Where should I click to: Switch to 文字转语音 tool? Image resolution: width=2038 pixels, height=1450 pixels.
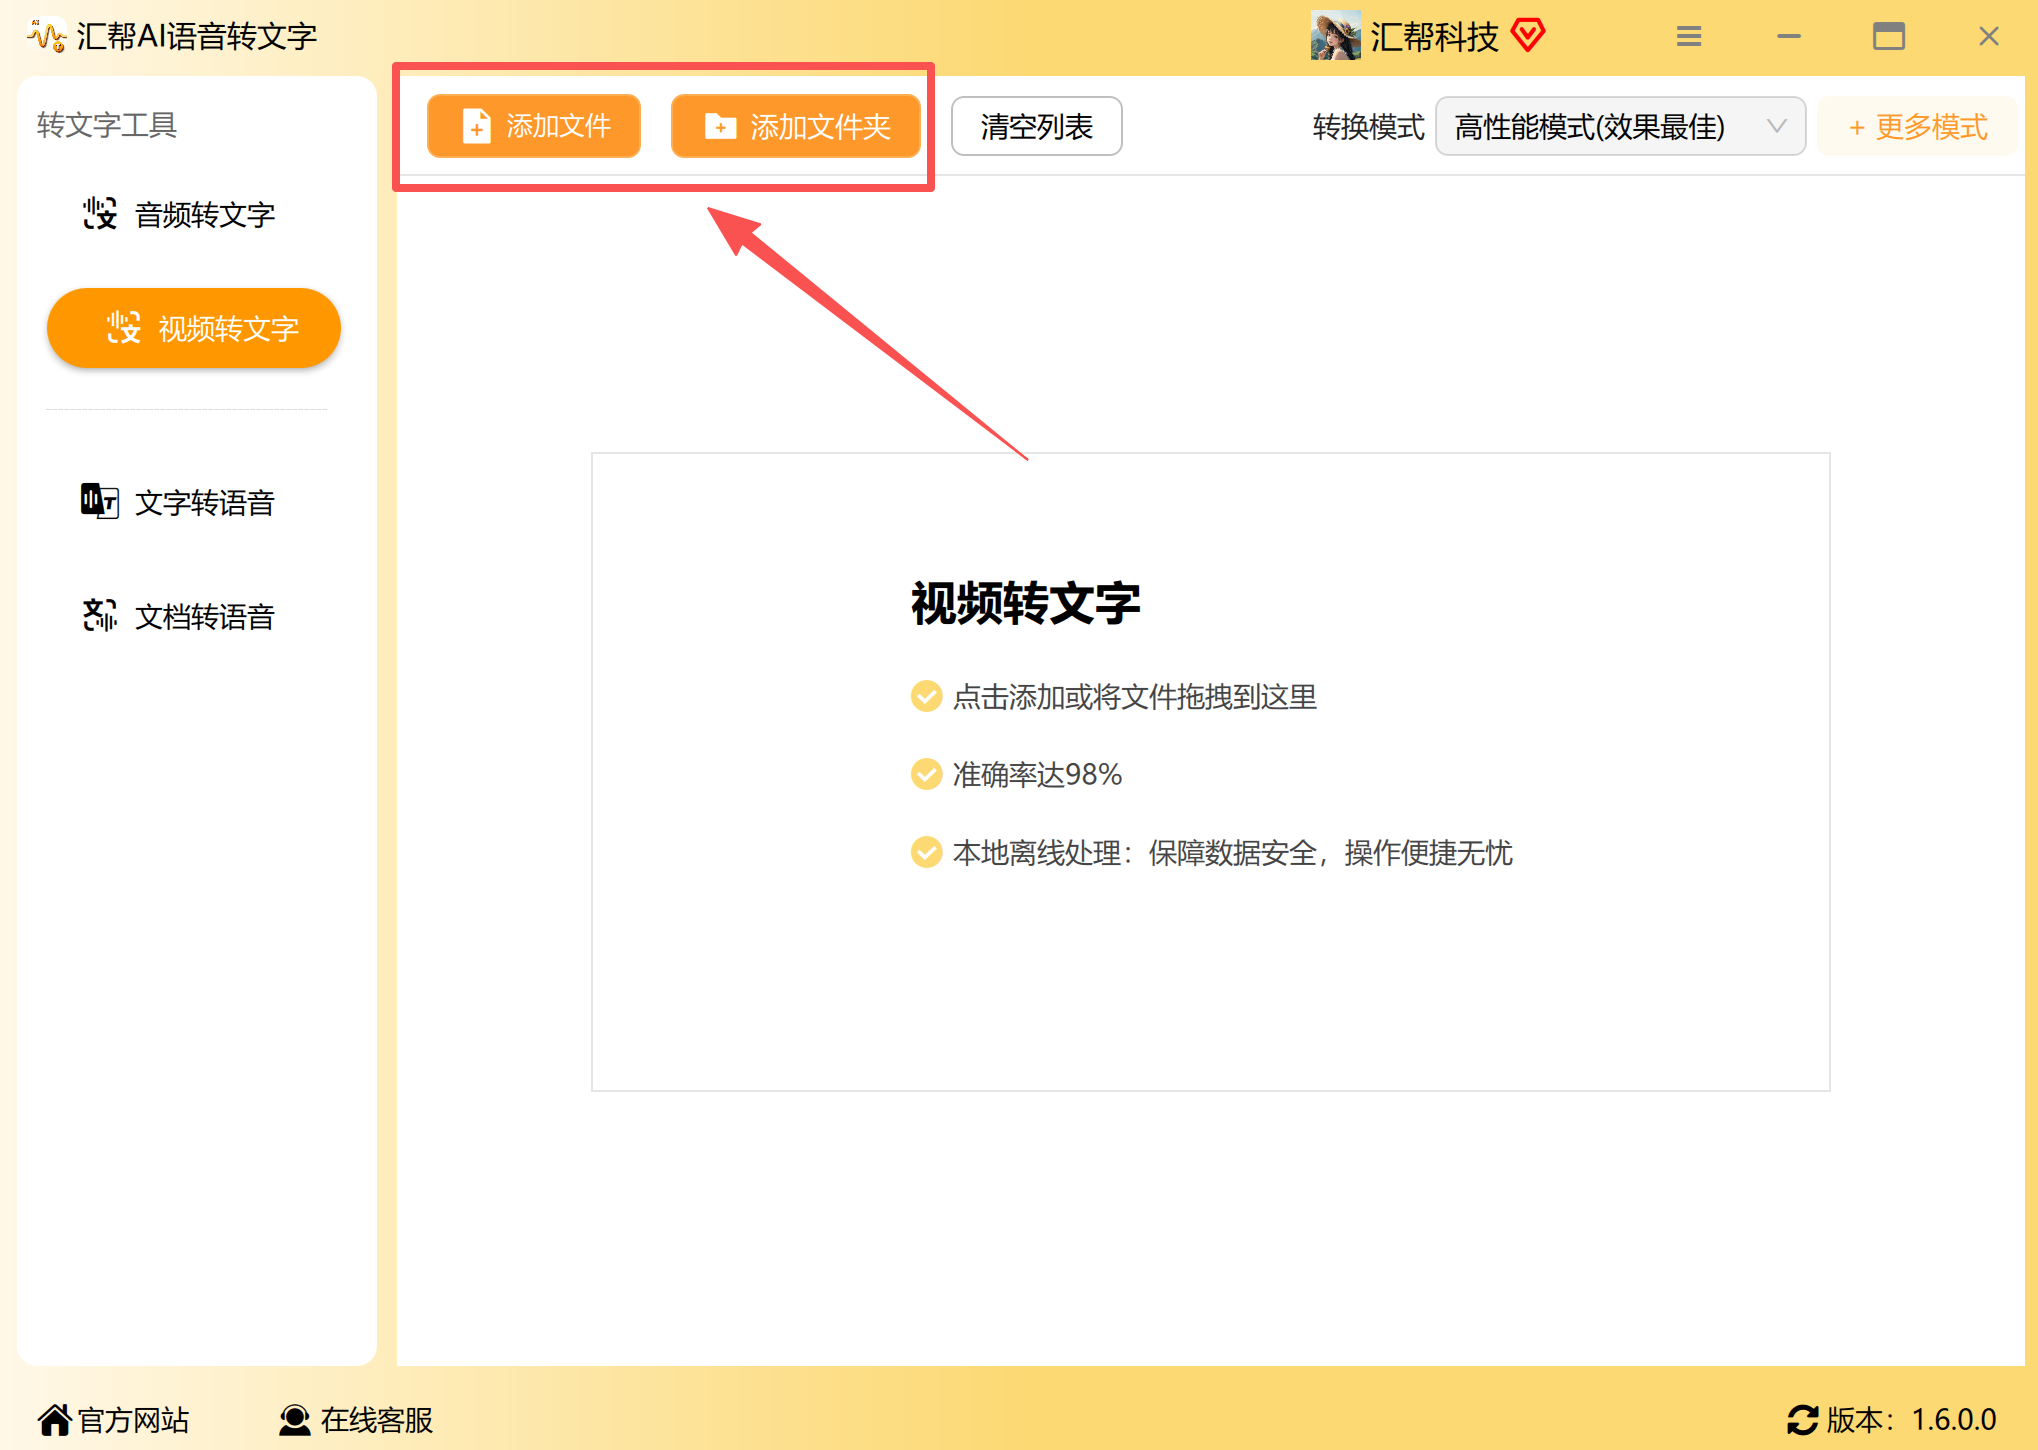[x=179, y=502]
